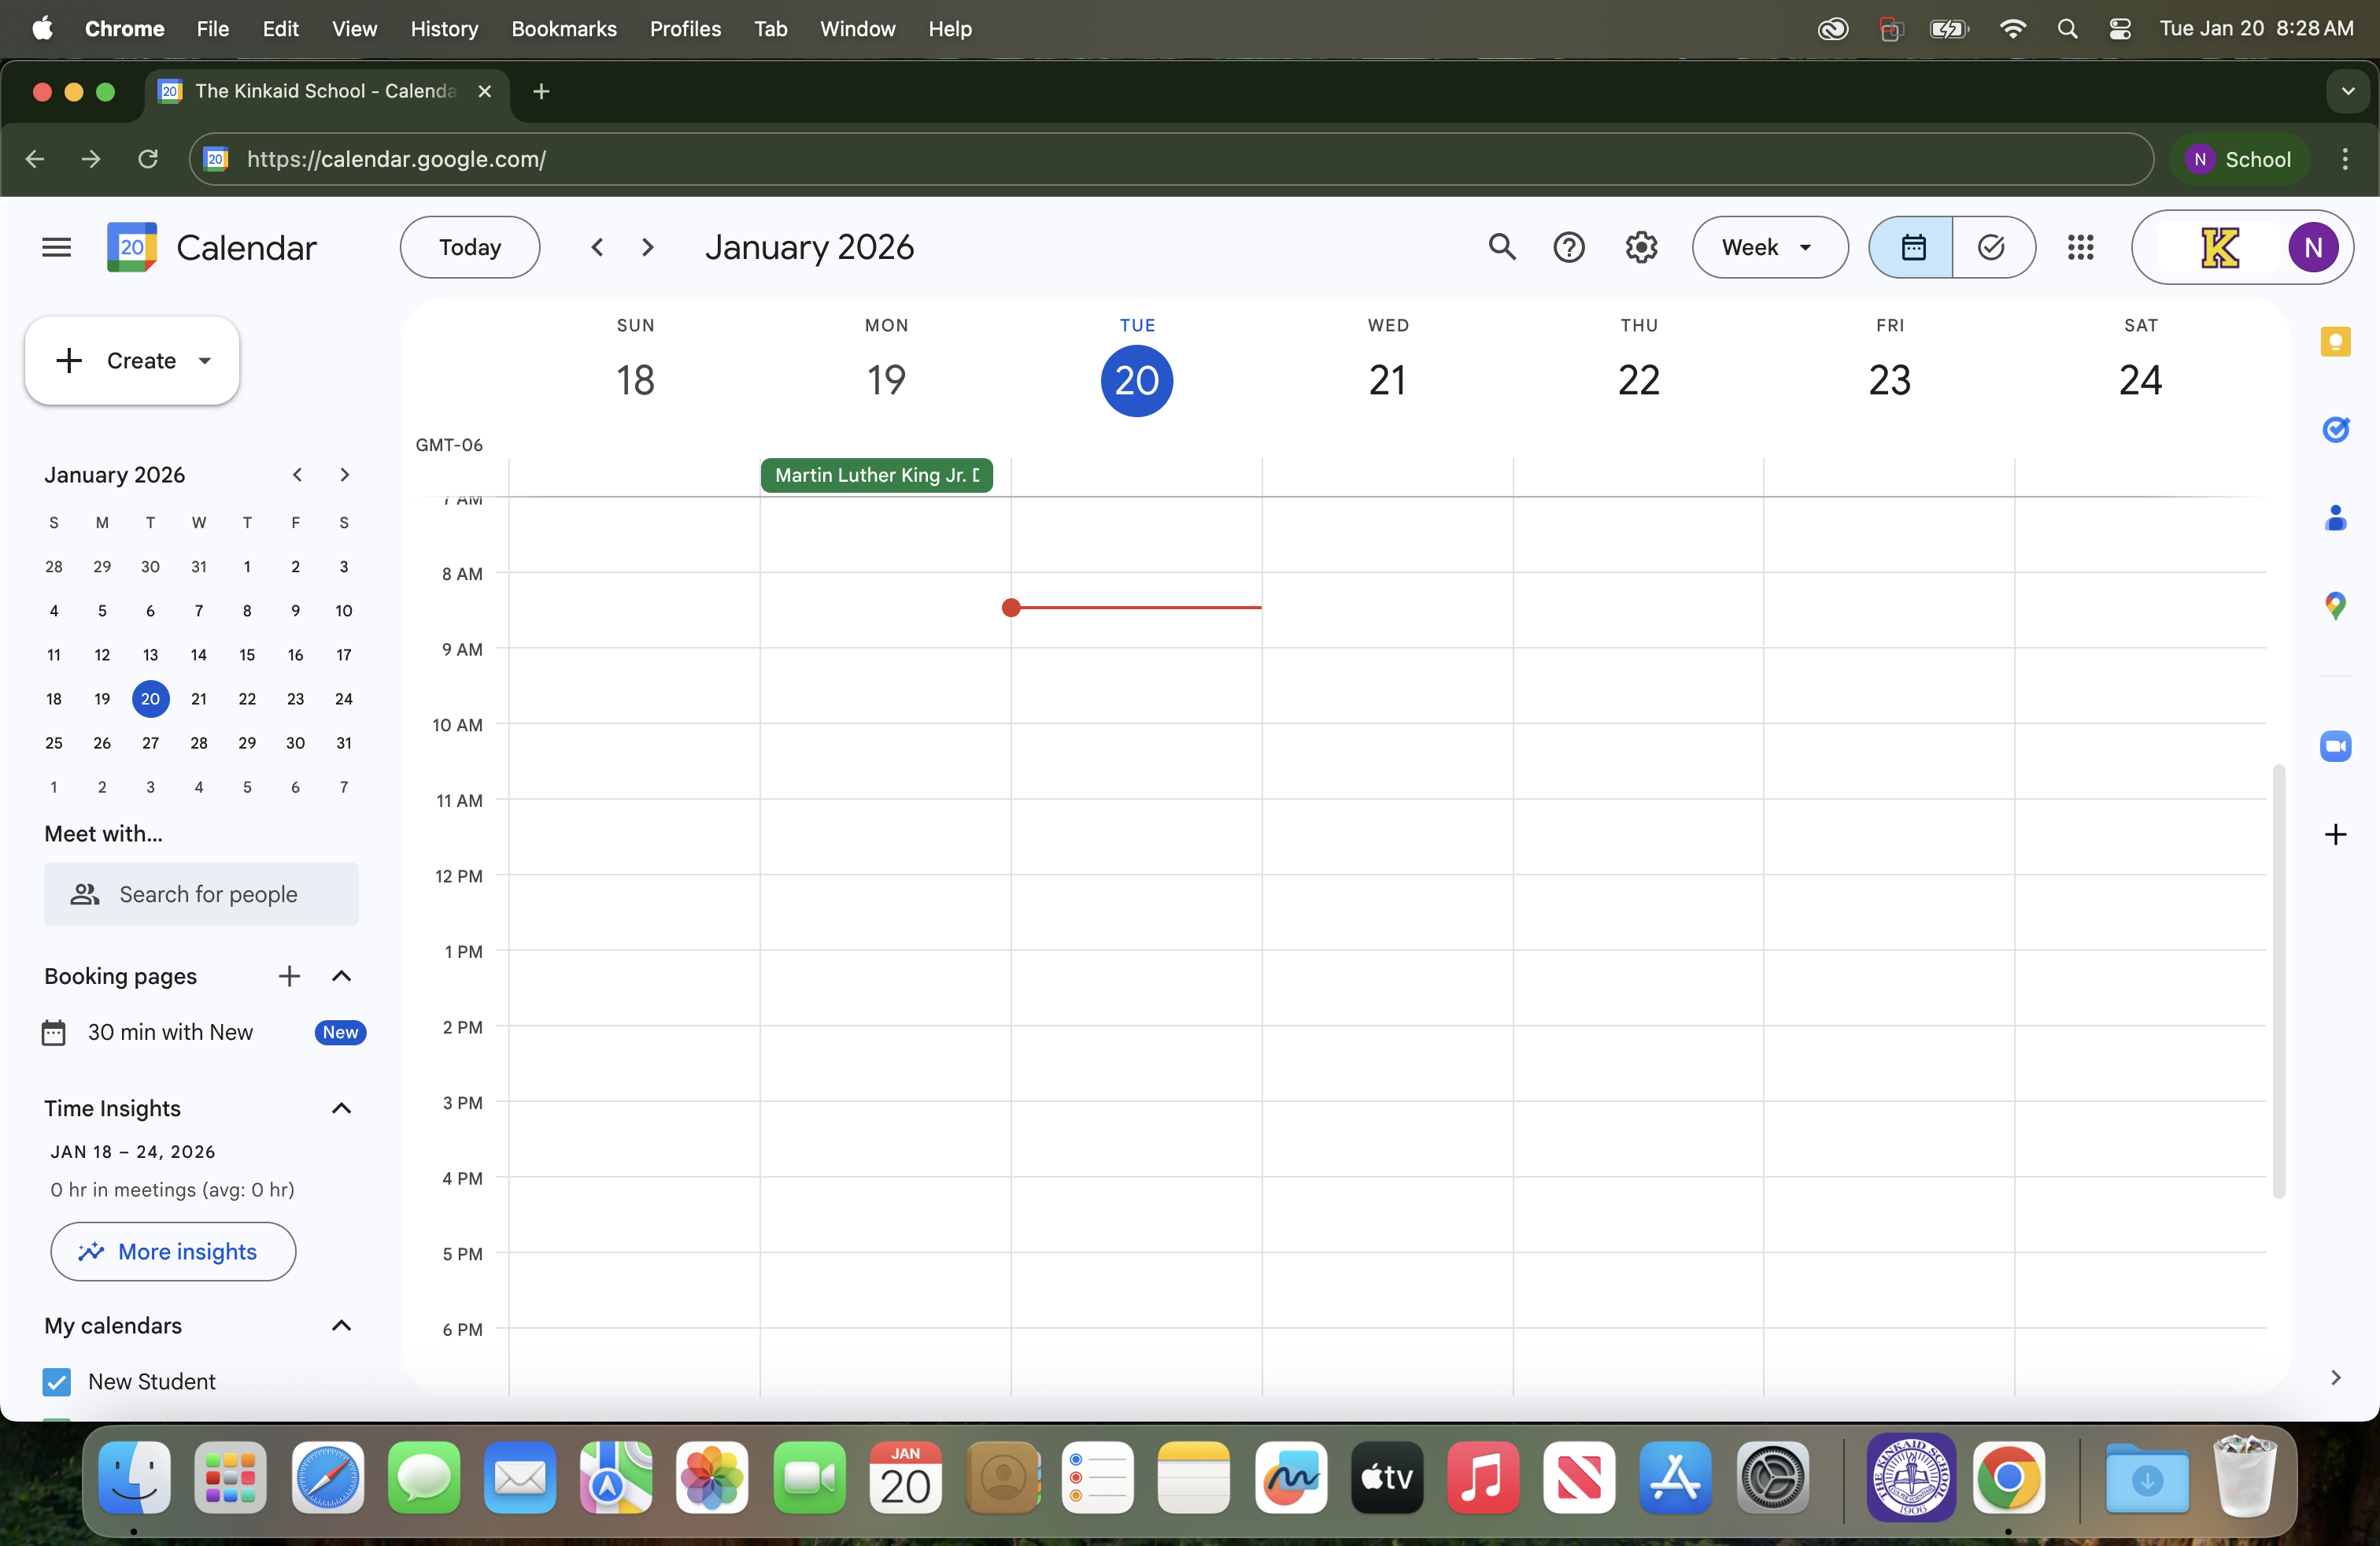Collapse the Time Insights section
2380x1546 pixels.
(x=341, y=1108)
